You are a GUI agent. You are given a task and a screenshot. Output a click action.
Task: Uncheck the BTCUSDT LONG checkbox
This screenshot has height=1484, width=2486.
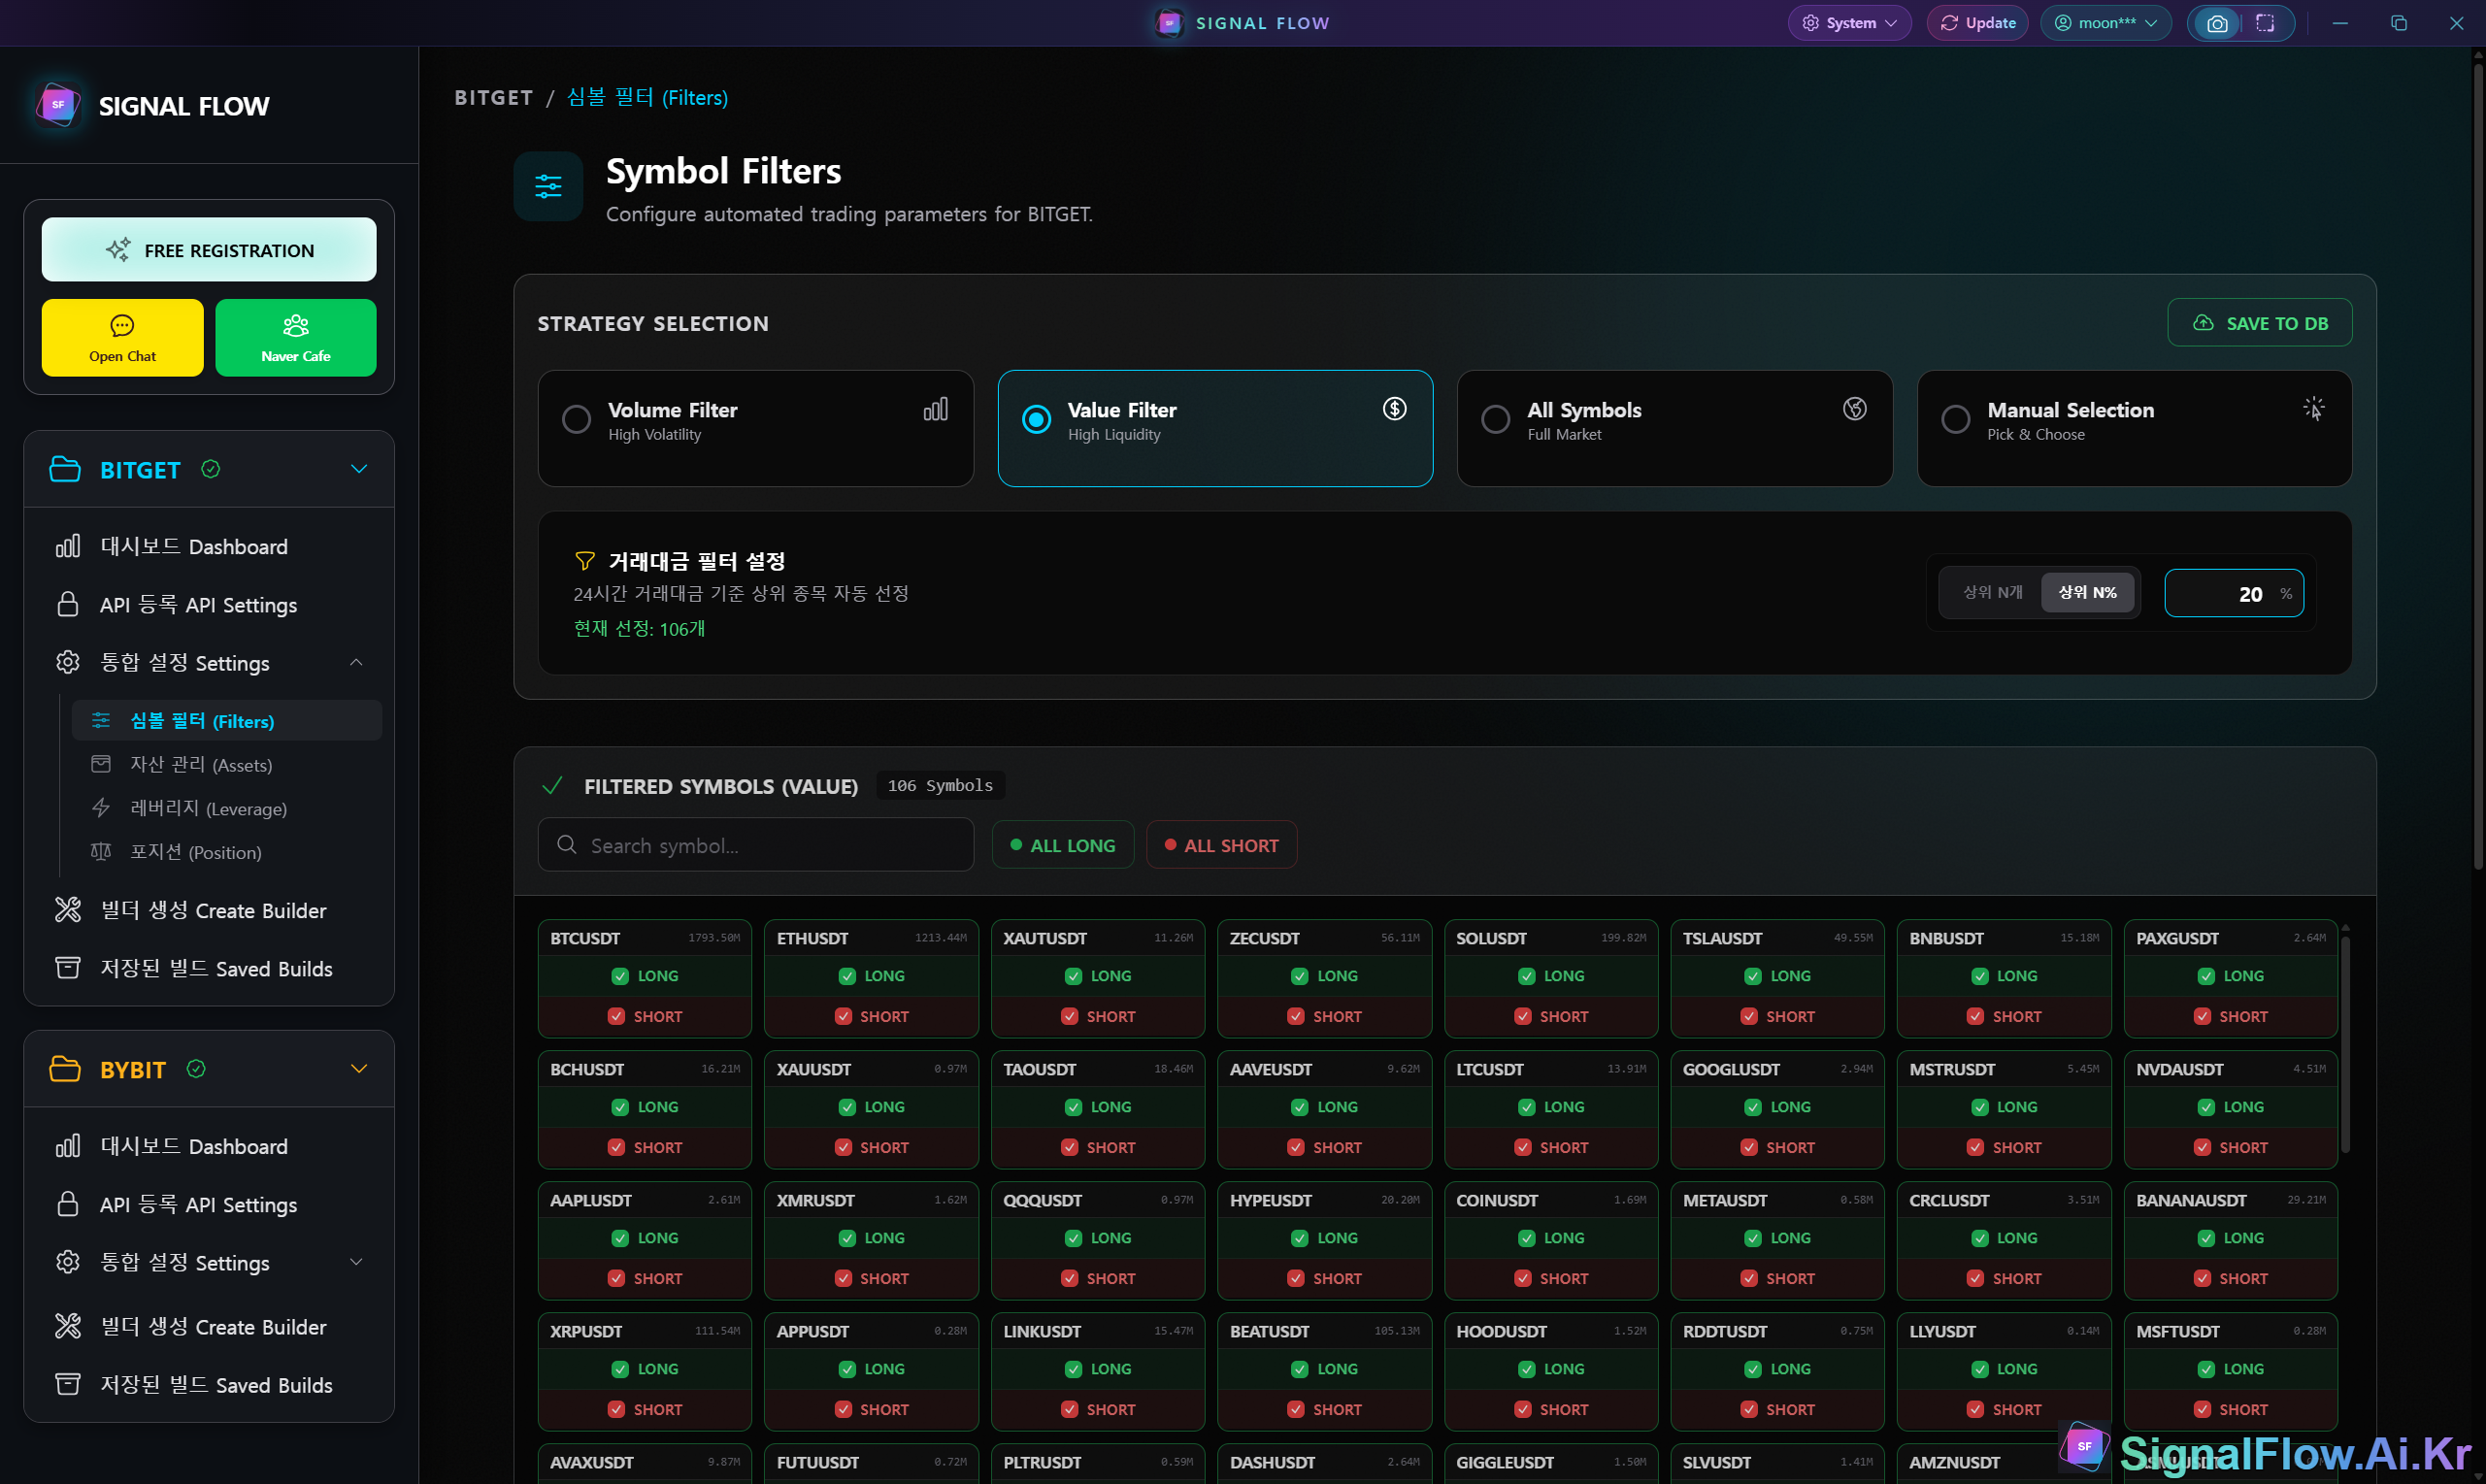620,976
